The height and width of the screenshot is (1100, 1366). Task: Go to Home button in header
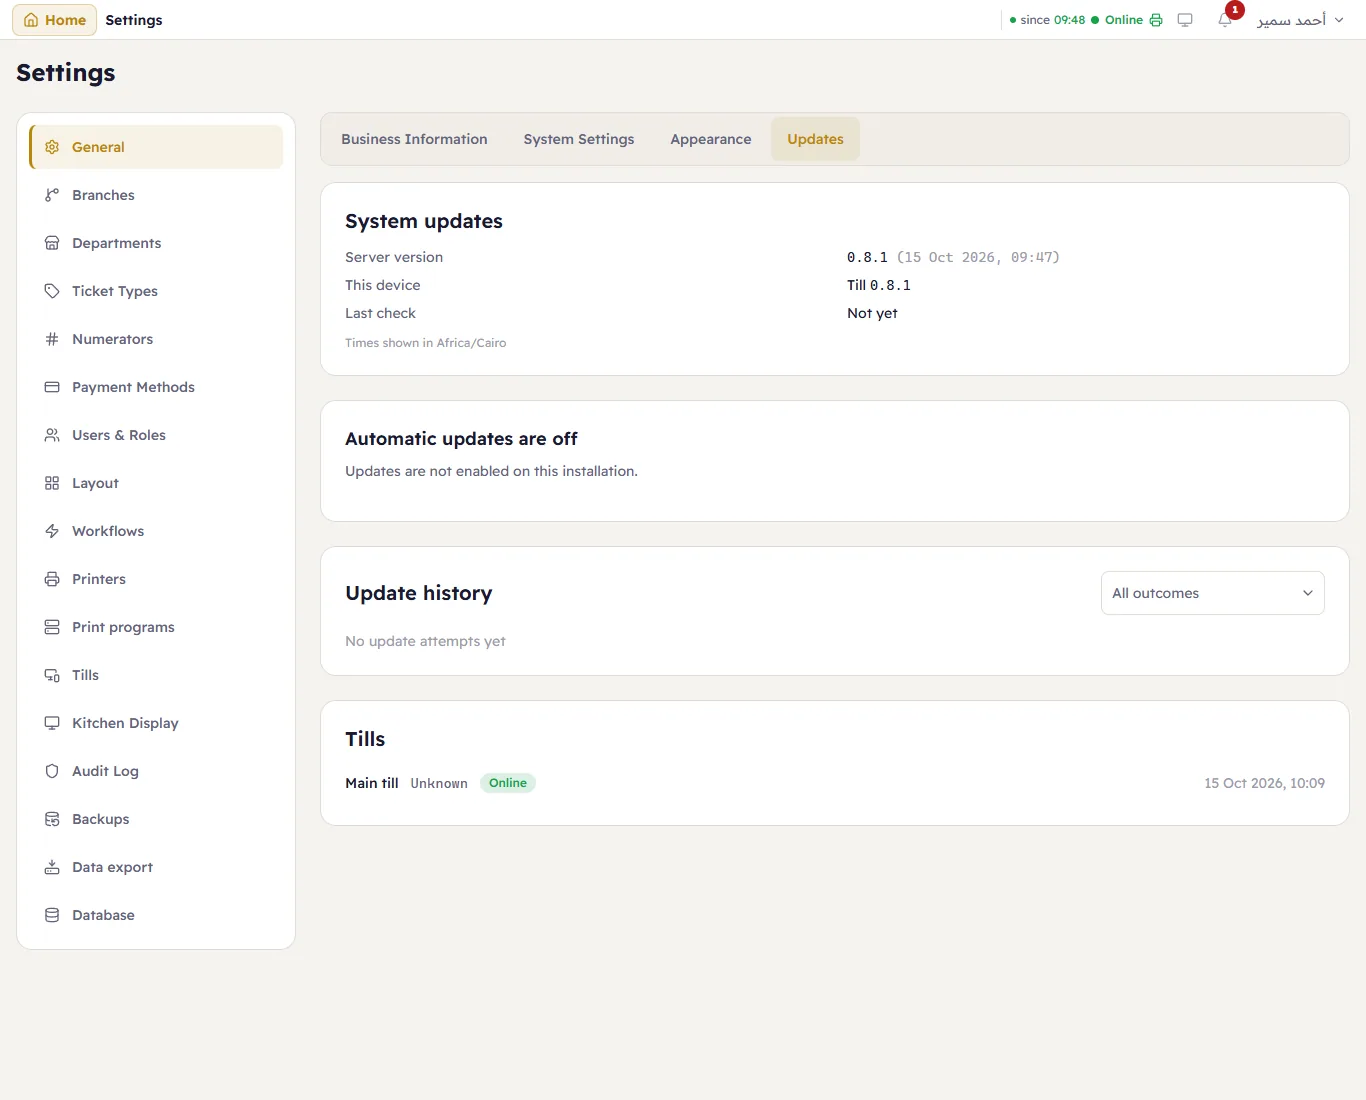click(x=55, y=20)
